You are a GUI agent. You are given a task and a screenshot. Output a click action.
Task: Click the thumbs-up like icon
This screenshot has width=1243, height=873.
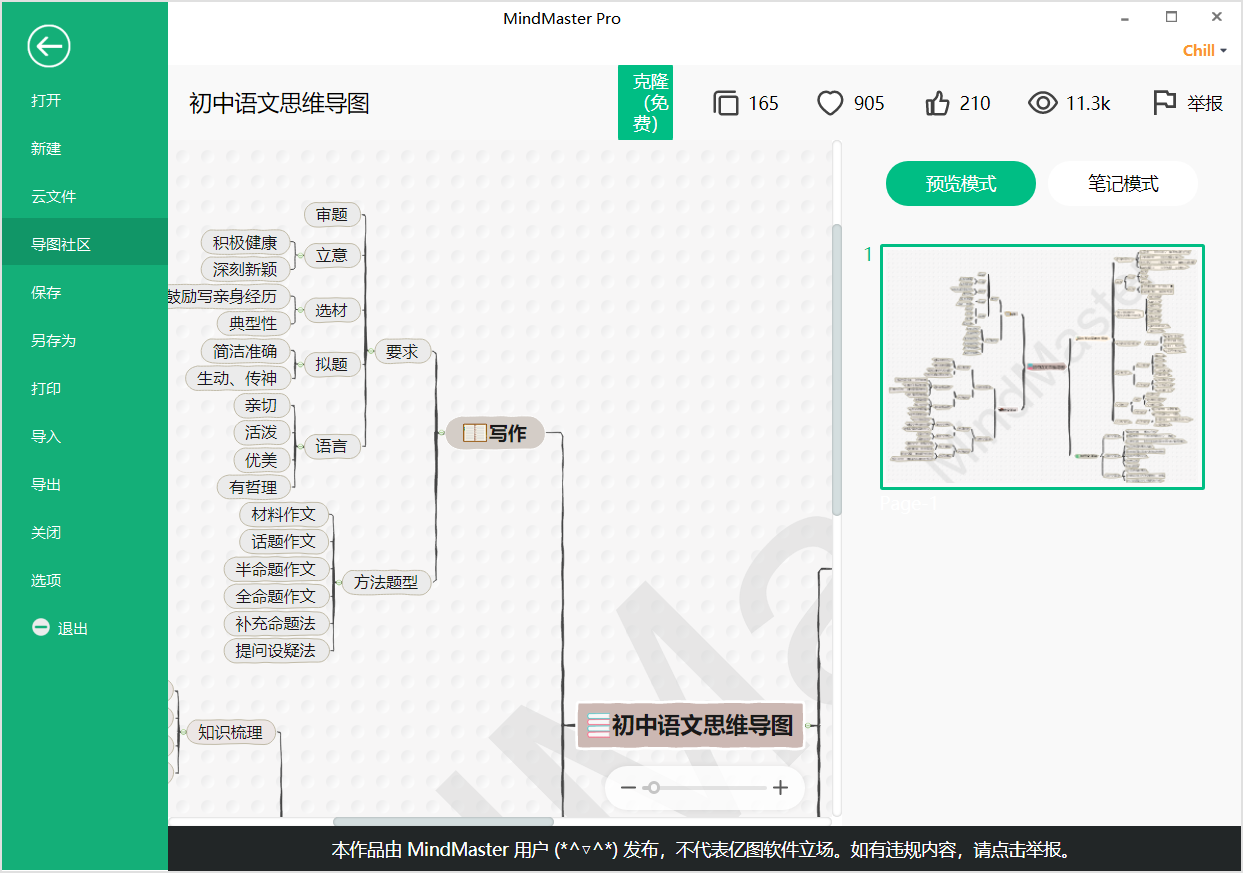click(937, 103)
